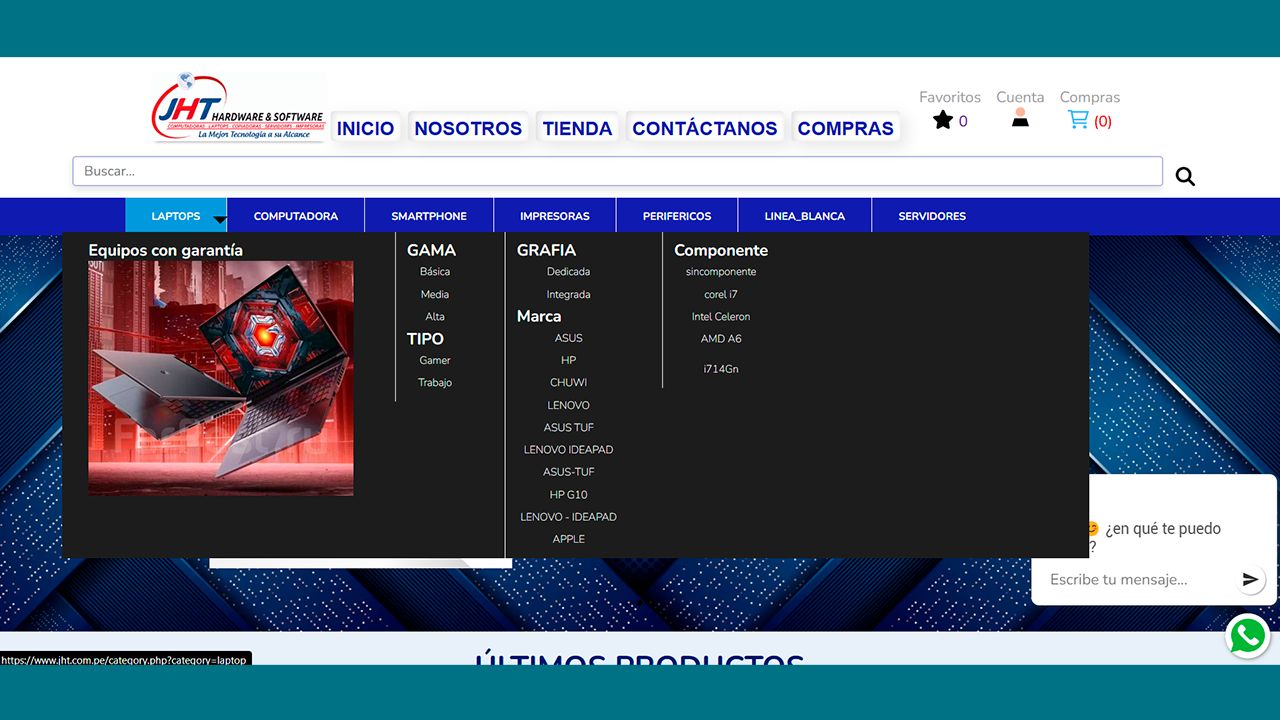Choose Trabajo laptop type
Screen dimensions: 1280x720
pyautogui.click(x=435, y=383)
